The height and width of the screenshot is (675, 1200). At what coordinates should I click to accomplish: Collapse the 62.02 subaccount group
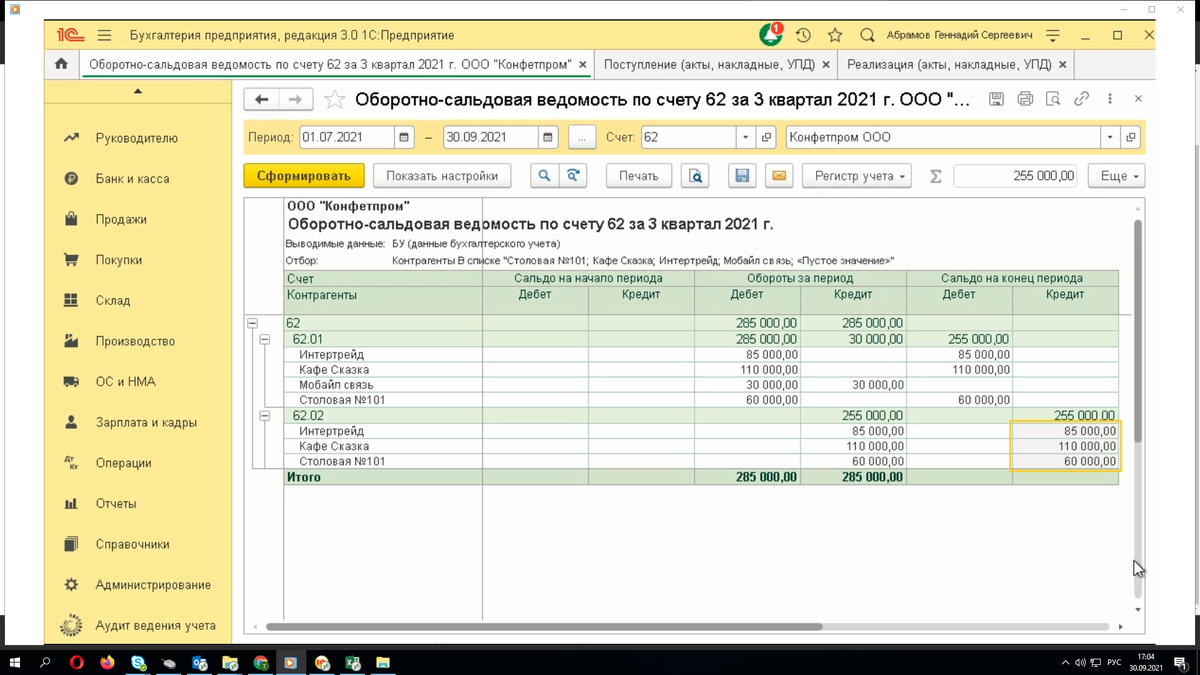[265, 416]
